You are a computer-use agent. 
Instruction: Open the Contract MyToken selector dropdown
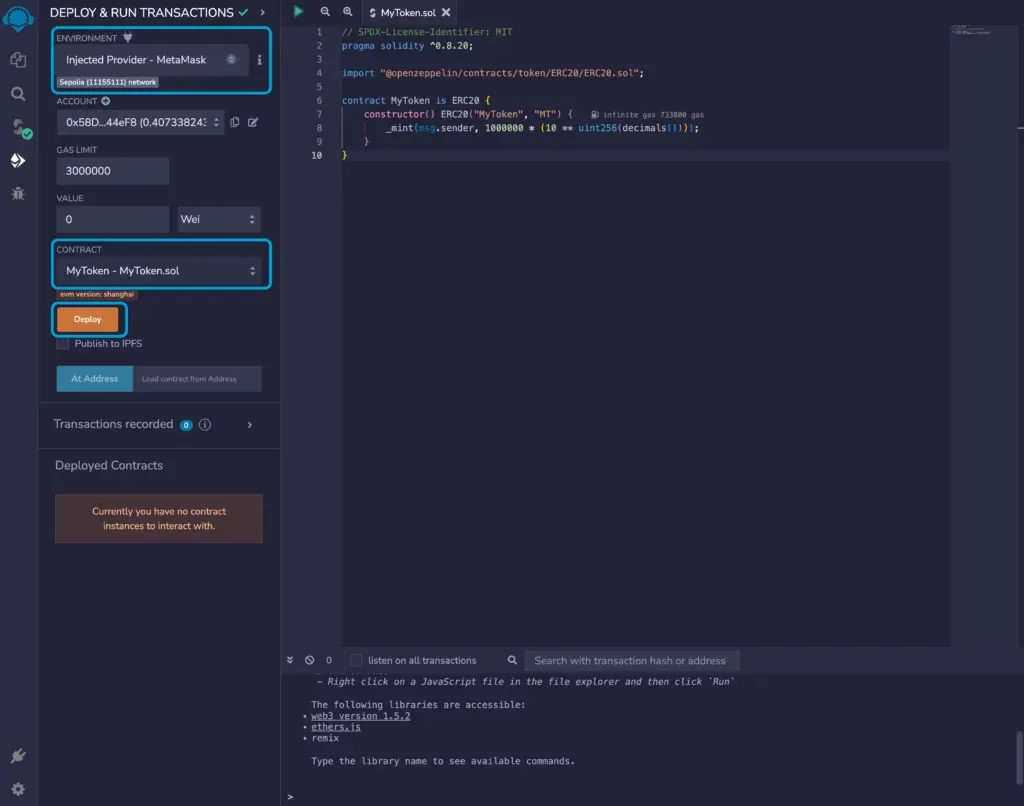[x=161, y=270]
